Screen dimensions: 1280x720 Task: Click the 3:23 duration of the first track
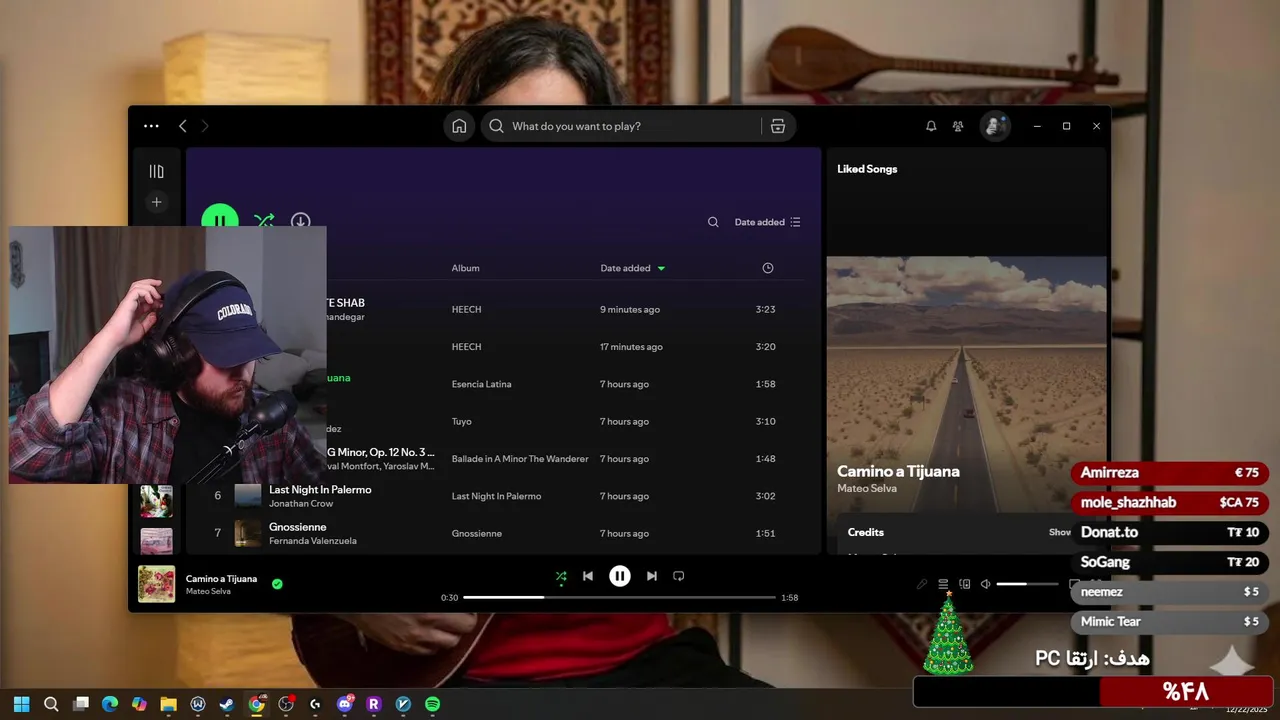(765, 310)
